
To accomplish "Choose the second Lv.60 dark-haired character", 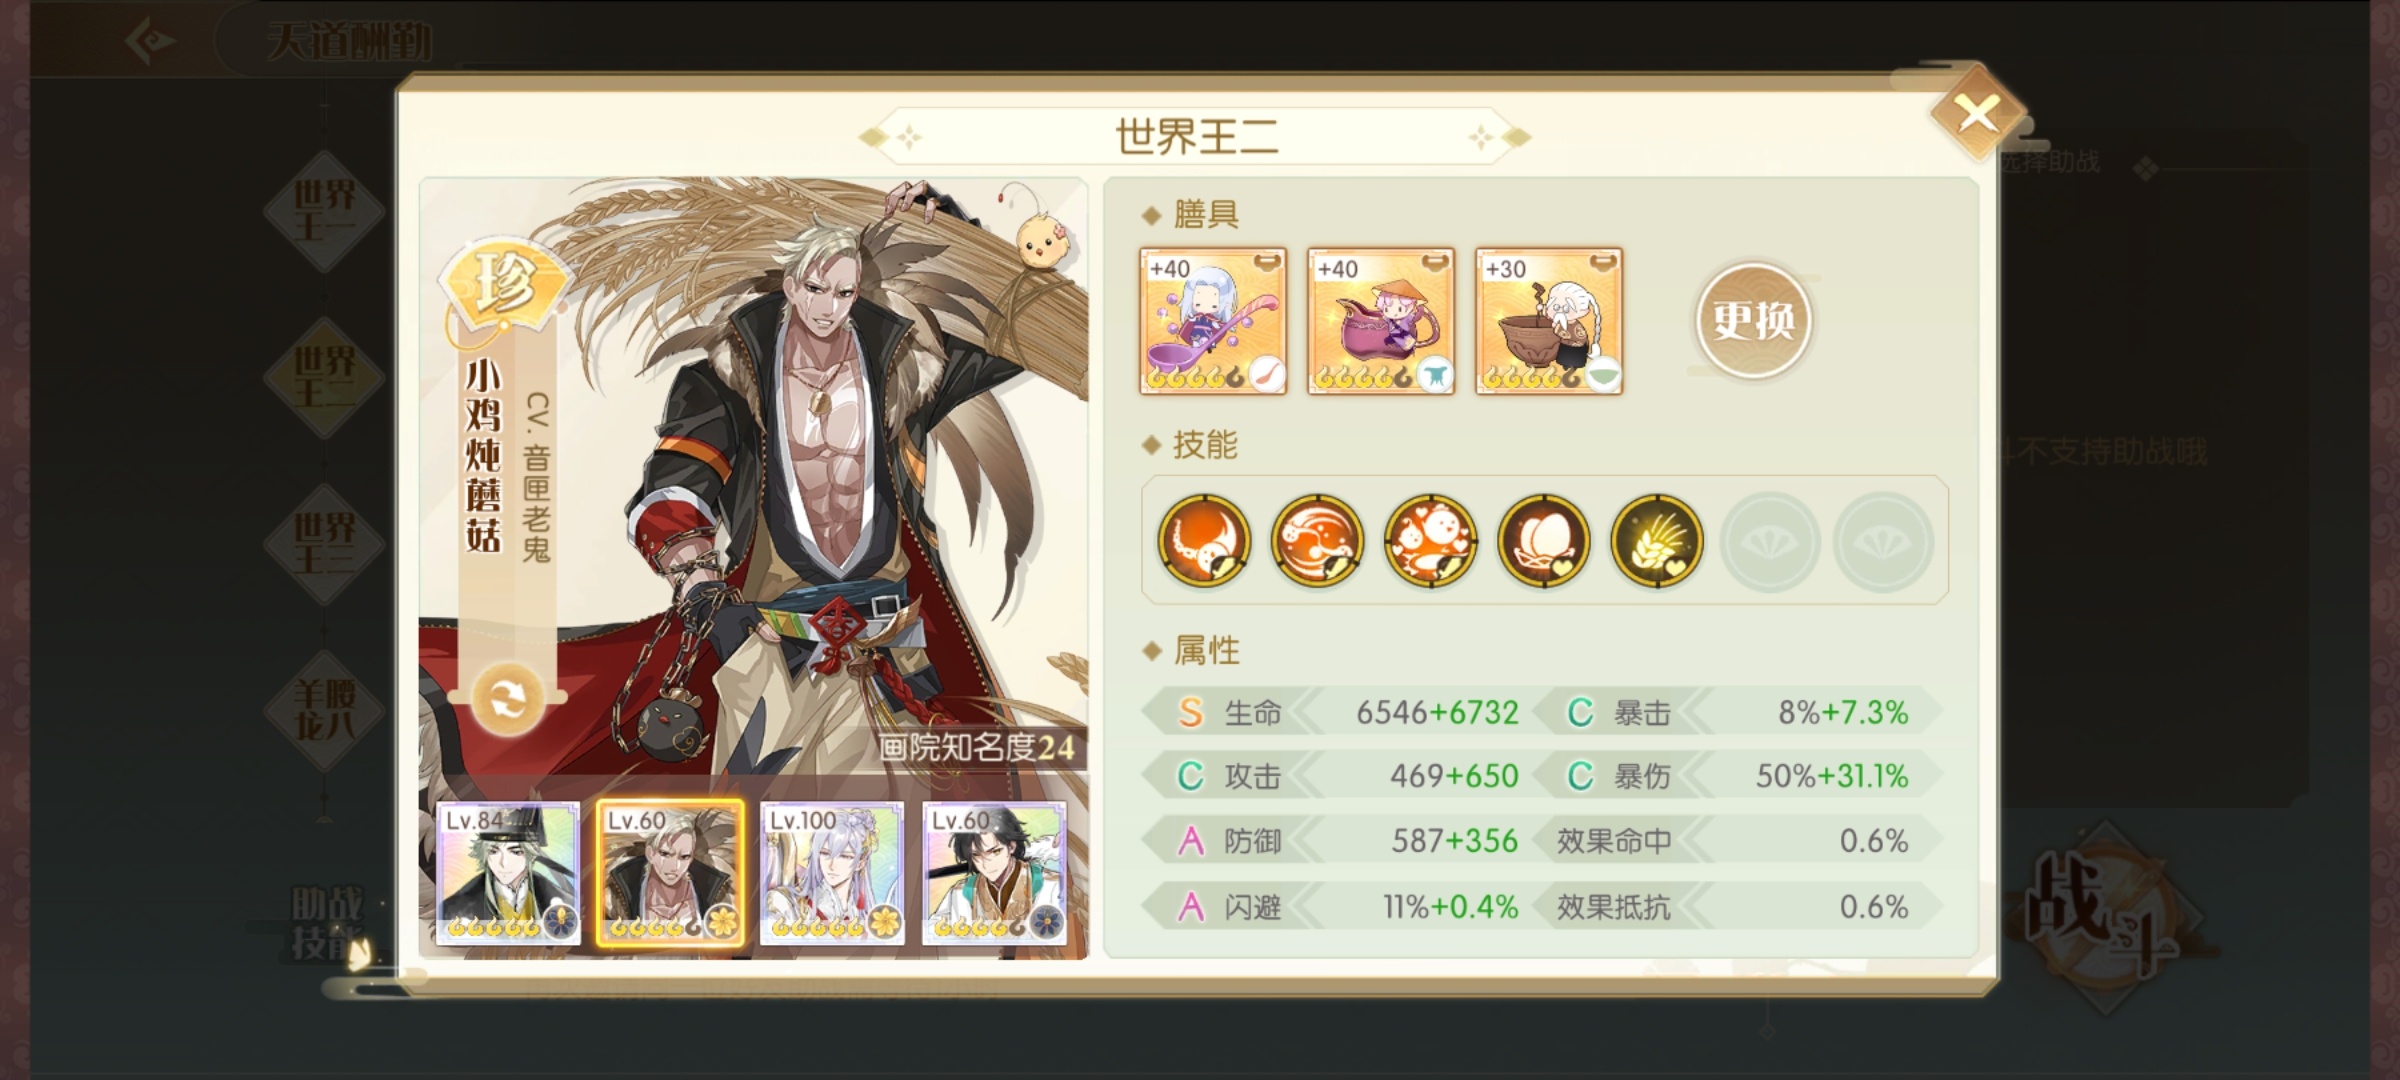I will click(x=994, y=873).
